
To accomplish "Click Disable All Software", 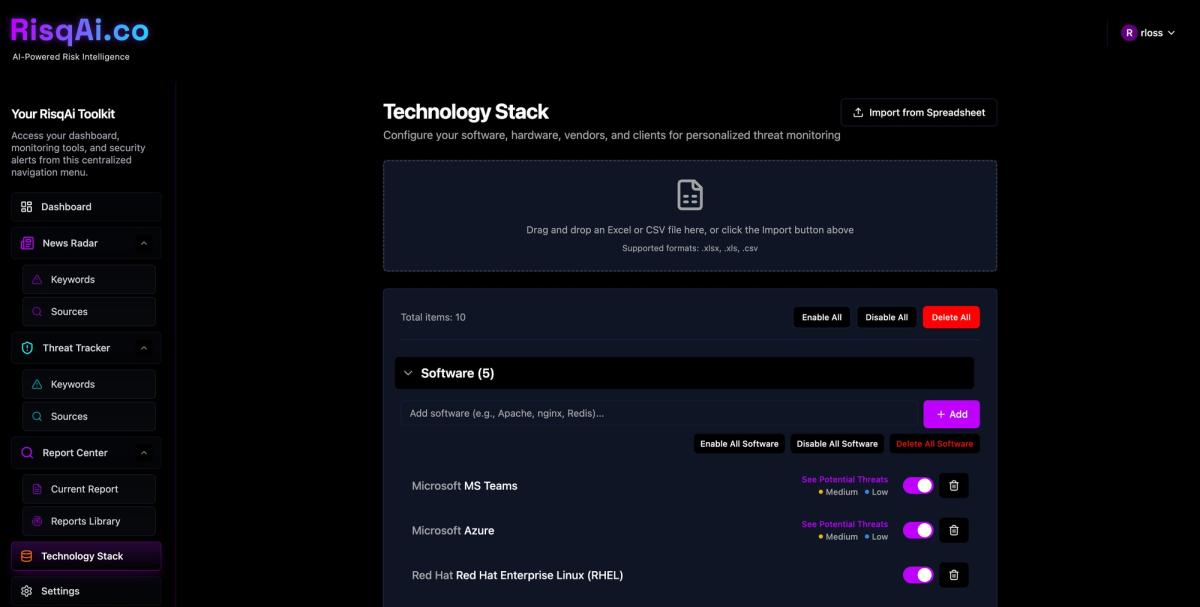I will pyautogui.click(x=837, y=444).
